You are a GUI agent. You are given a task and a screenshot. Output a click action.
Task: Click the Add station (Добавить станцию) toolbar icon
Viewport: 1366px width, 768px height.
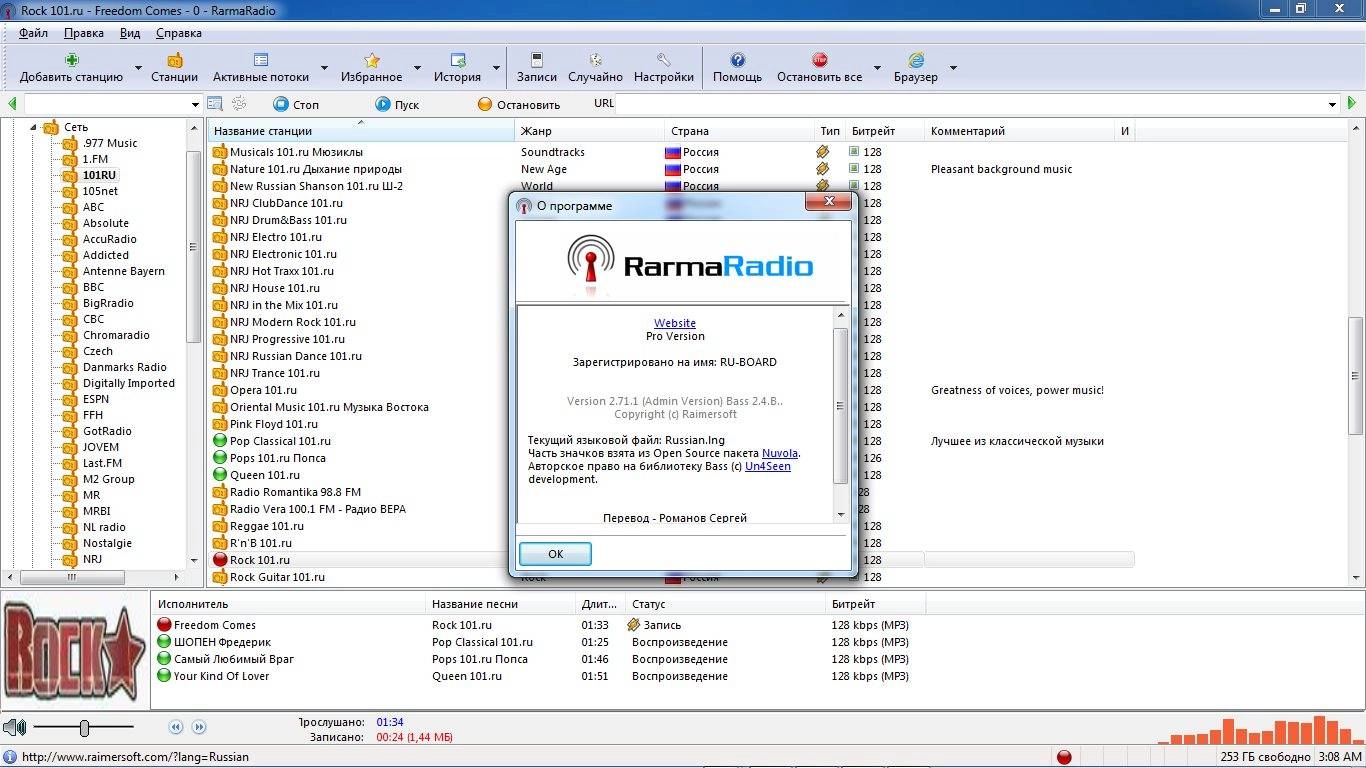[72, 60]
